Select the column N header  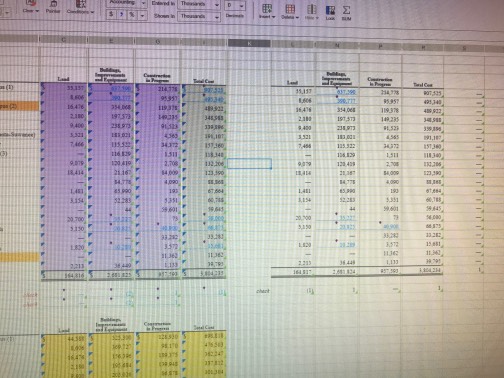337,45
